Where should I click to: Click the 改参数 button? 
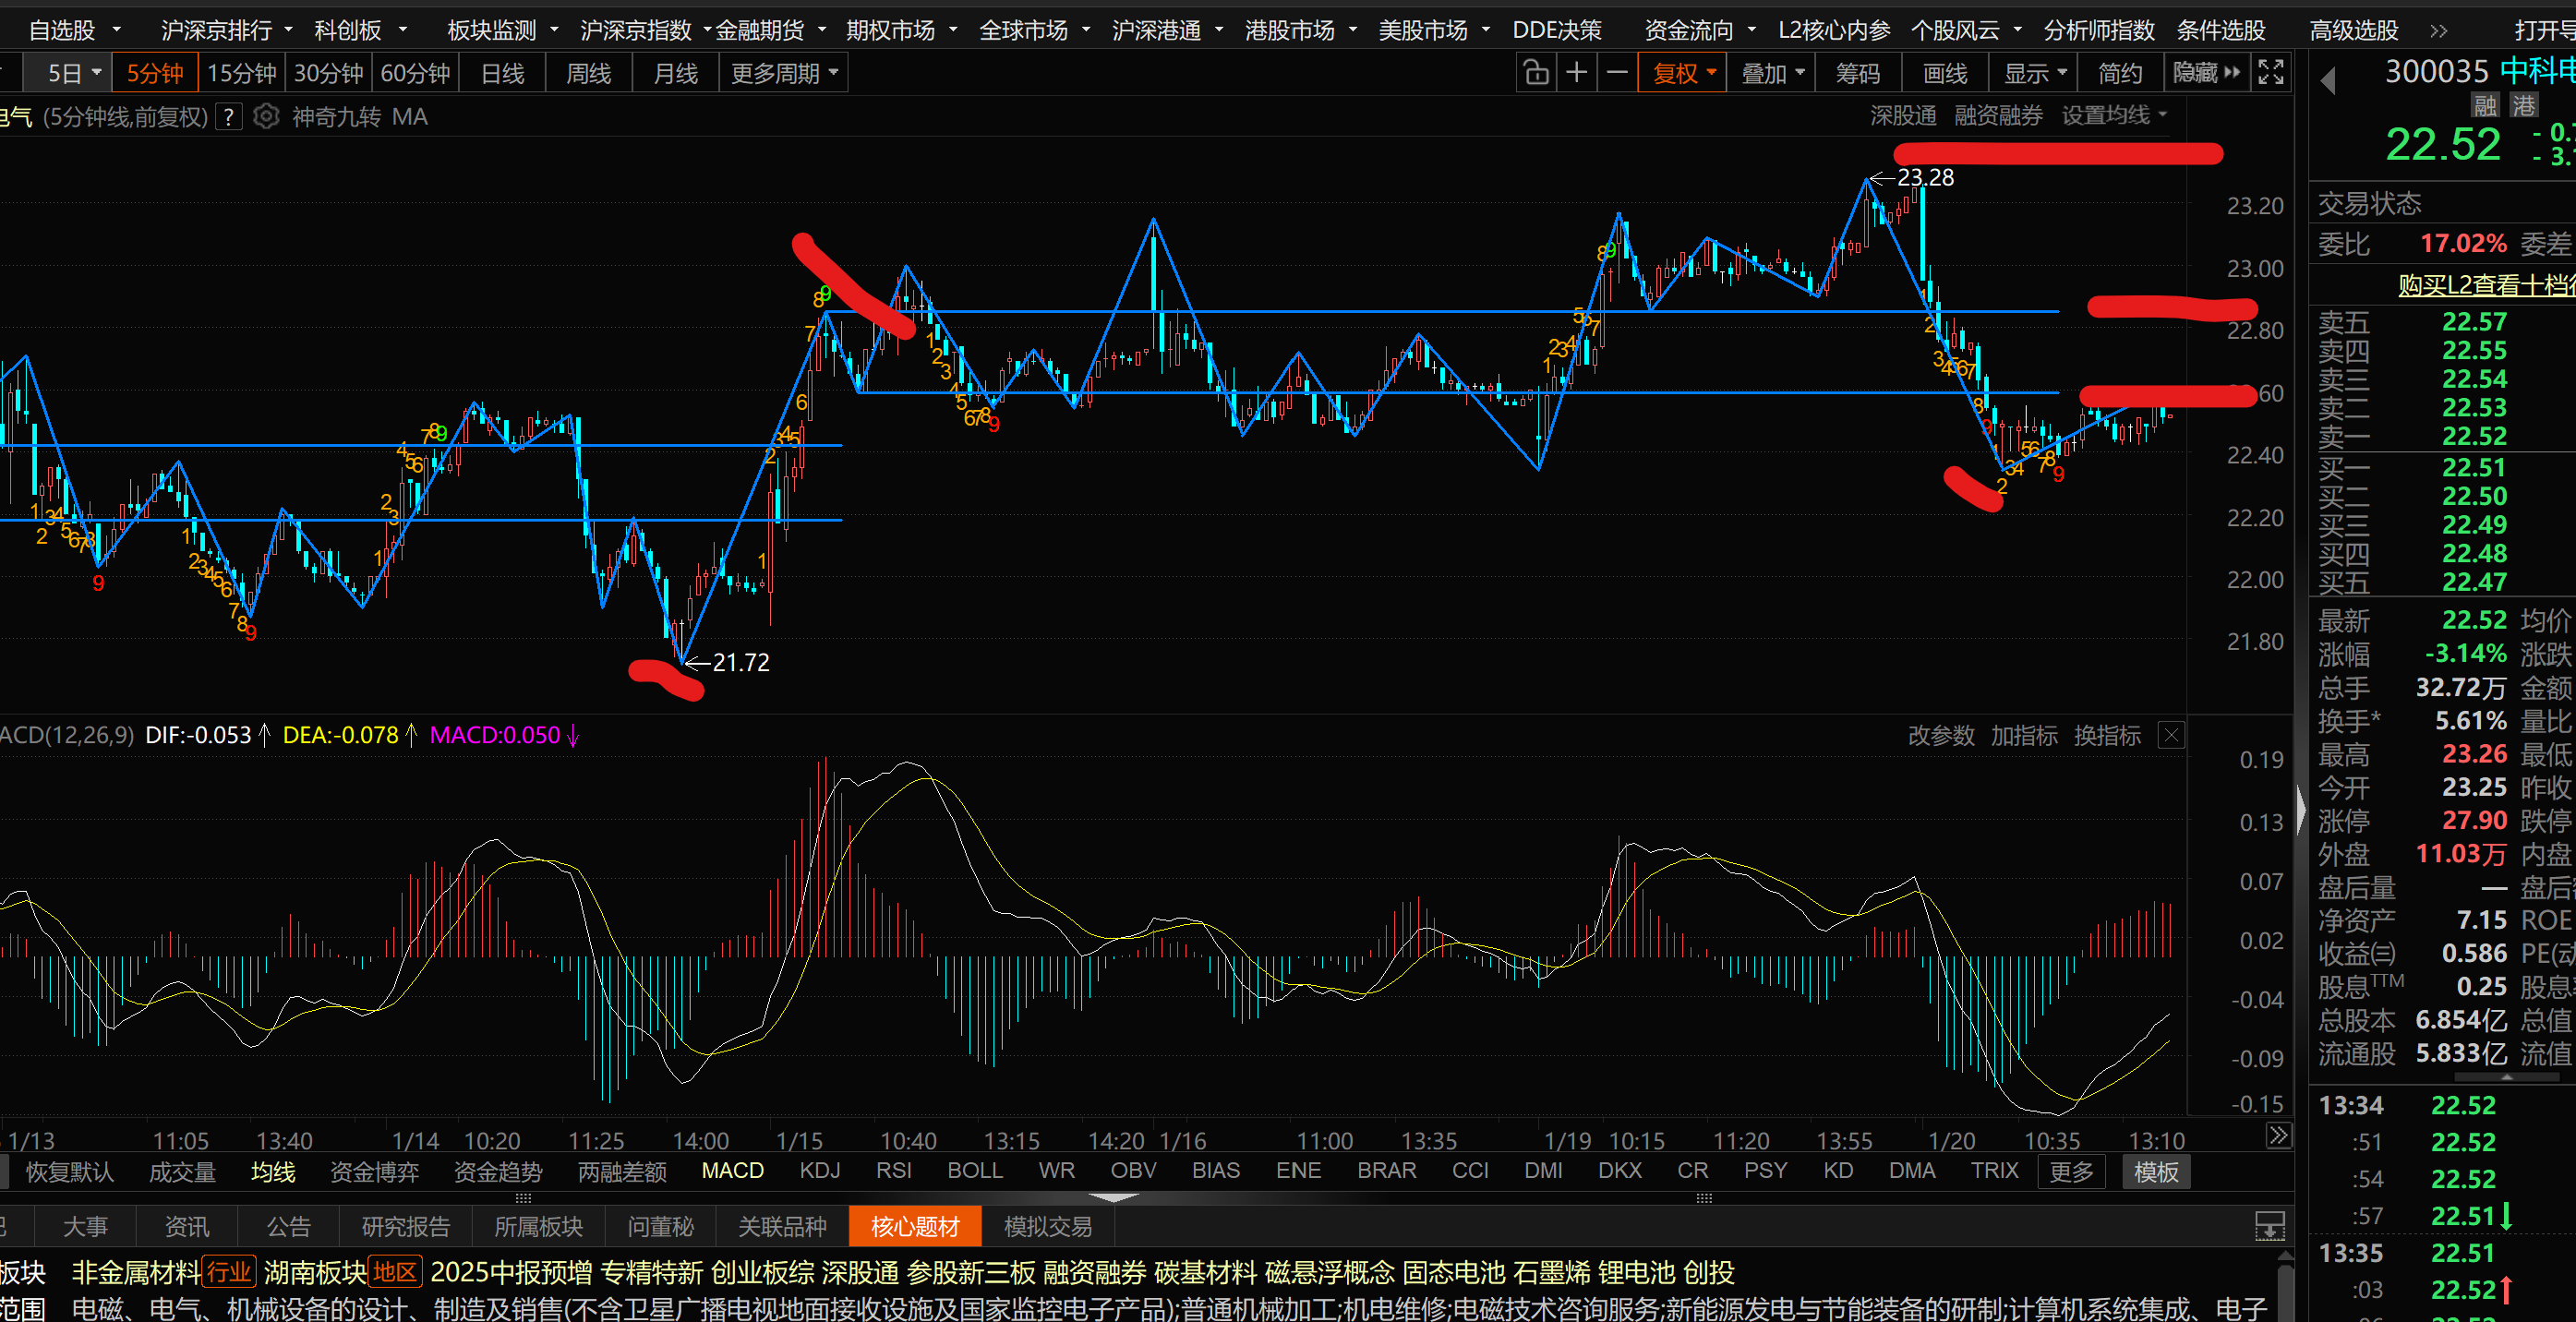pyautogui.click(x=1941, y=736)
